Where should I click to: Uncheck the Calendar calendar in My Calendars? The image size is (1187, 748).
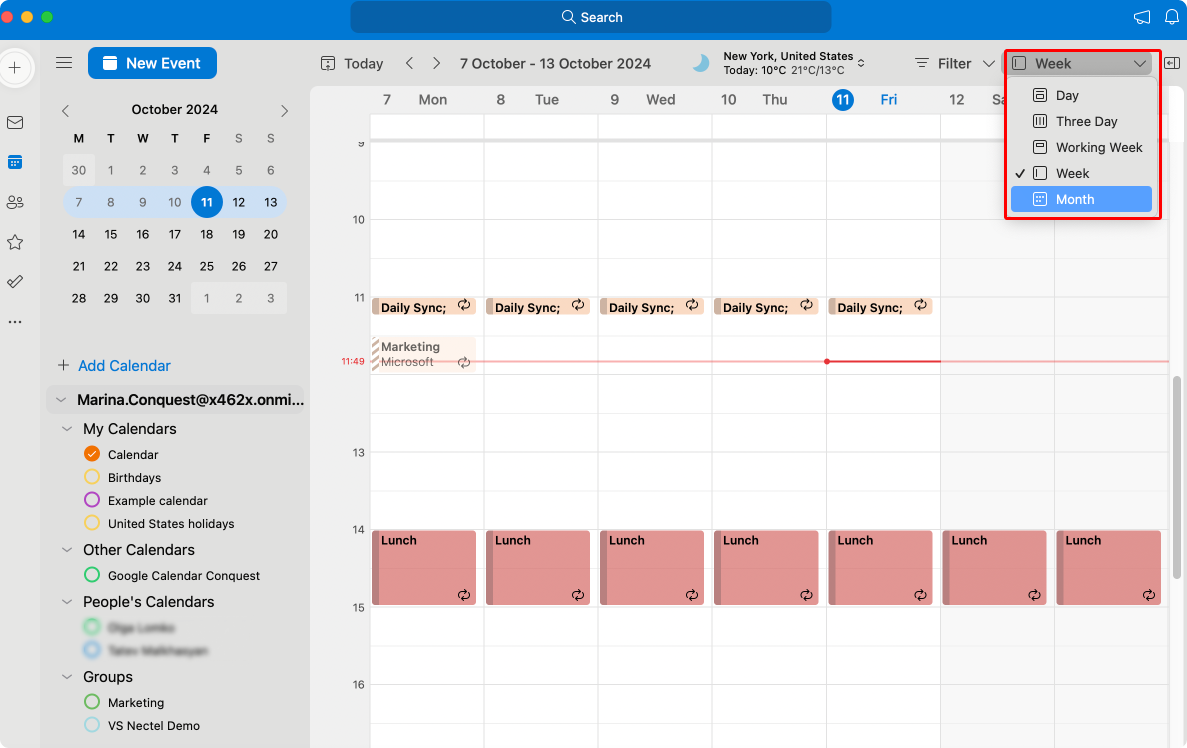click(92, 453)
